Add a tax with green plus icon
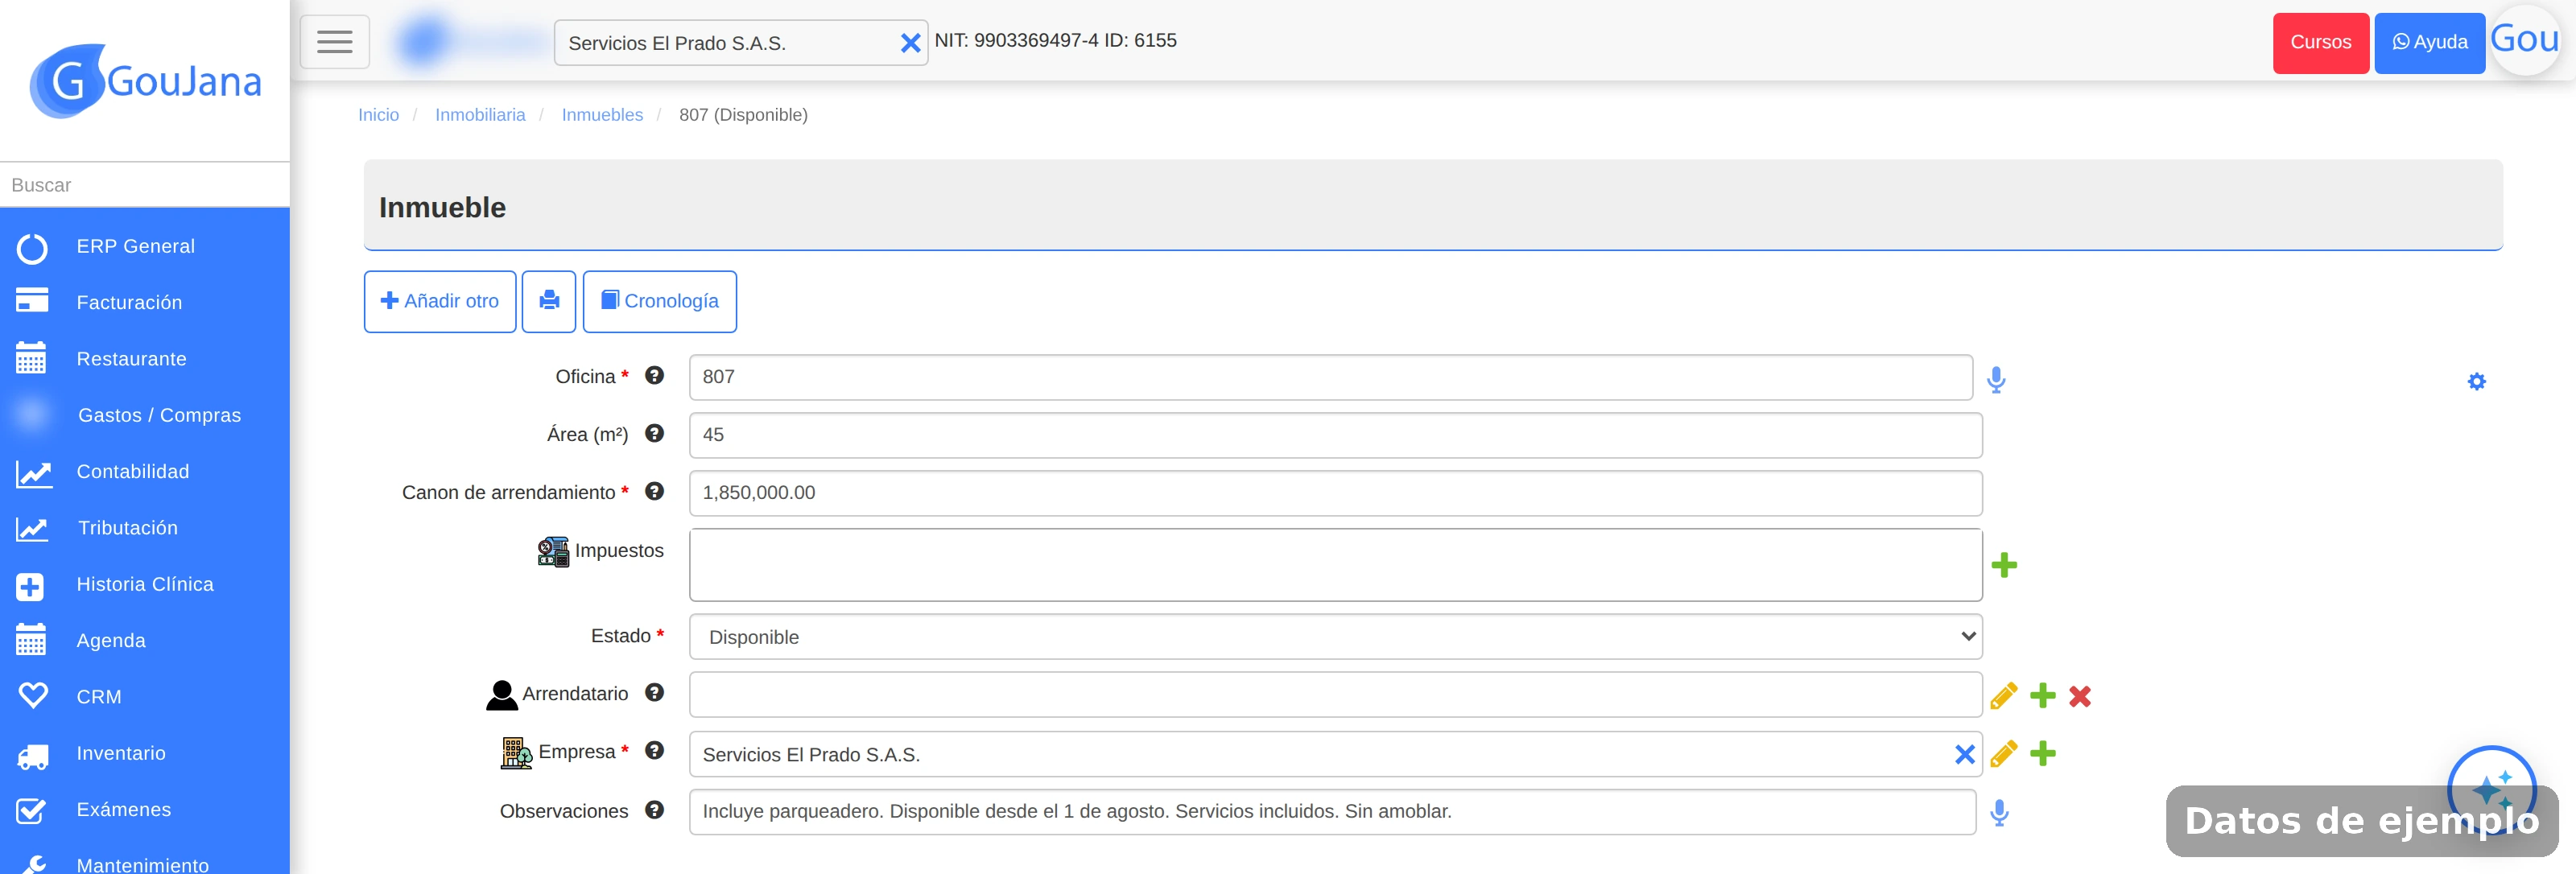 [2004, 565]
